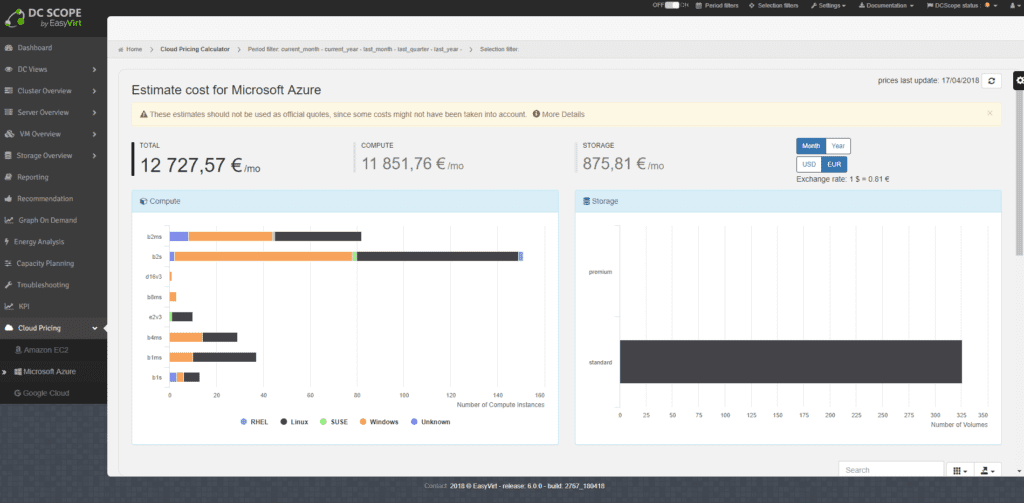Image resolution: width=1024 pixels, height=503 pixels.
Task: Click the Cloud Pricing cloud icon
Action: point(9,328)
